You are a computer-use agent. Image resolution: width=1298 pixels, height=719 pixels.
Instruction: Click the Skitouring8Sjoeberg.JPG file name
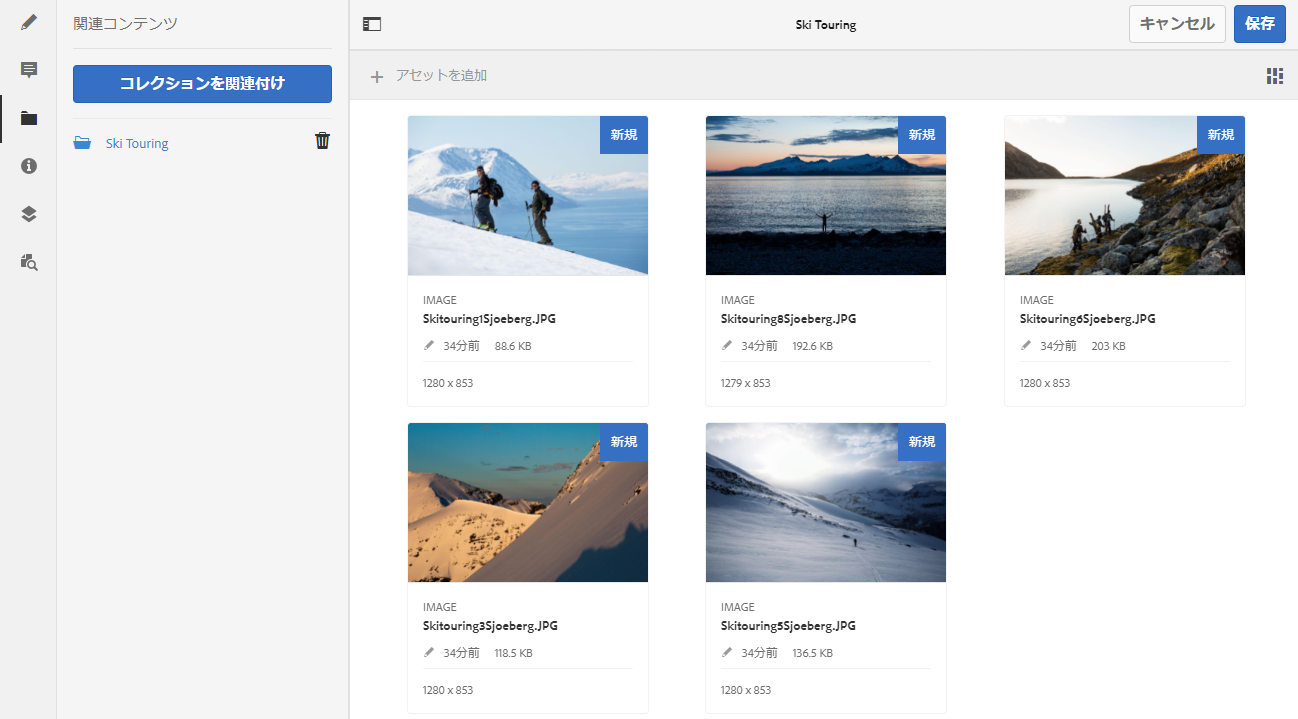[789, 319]
